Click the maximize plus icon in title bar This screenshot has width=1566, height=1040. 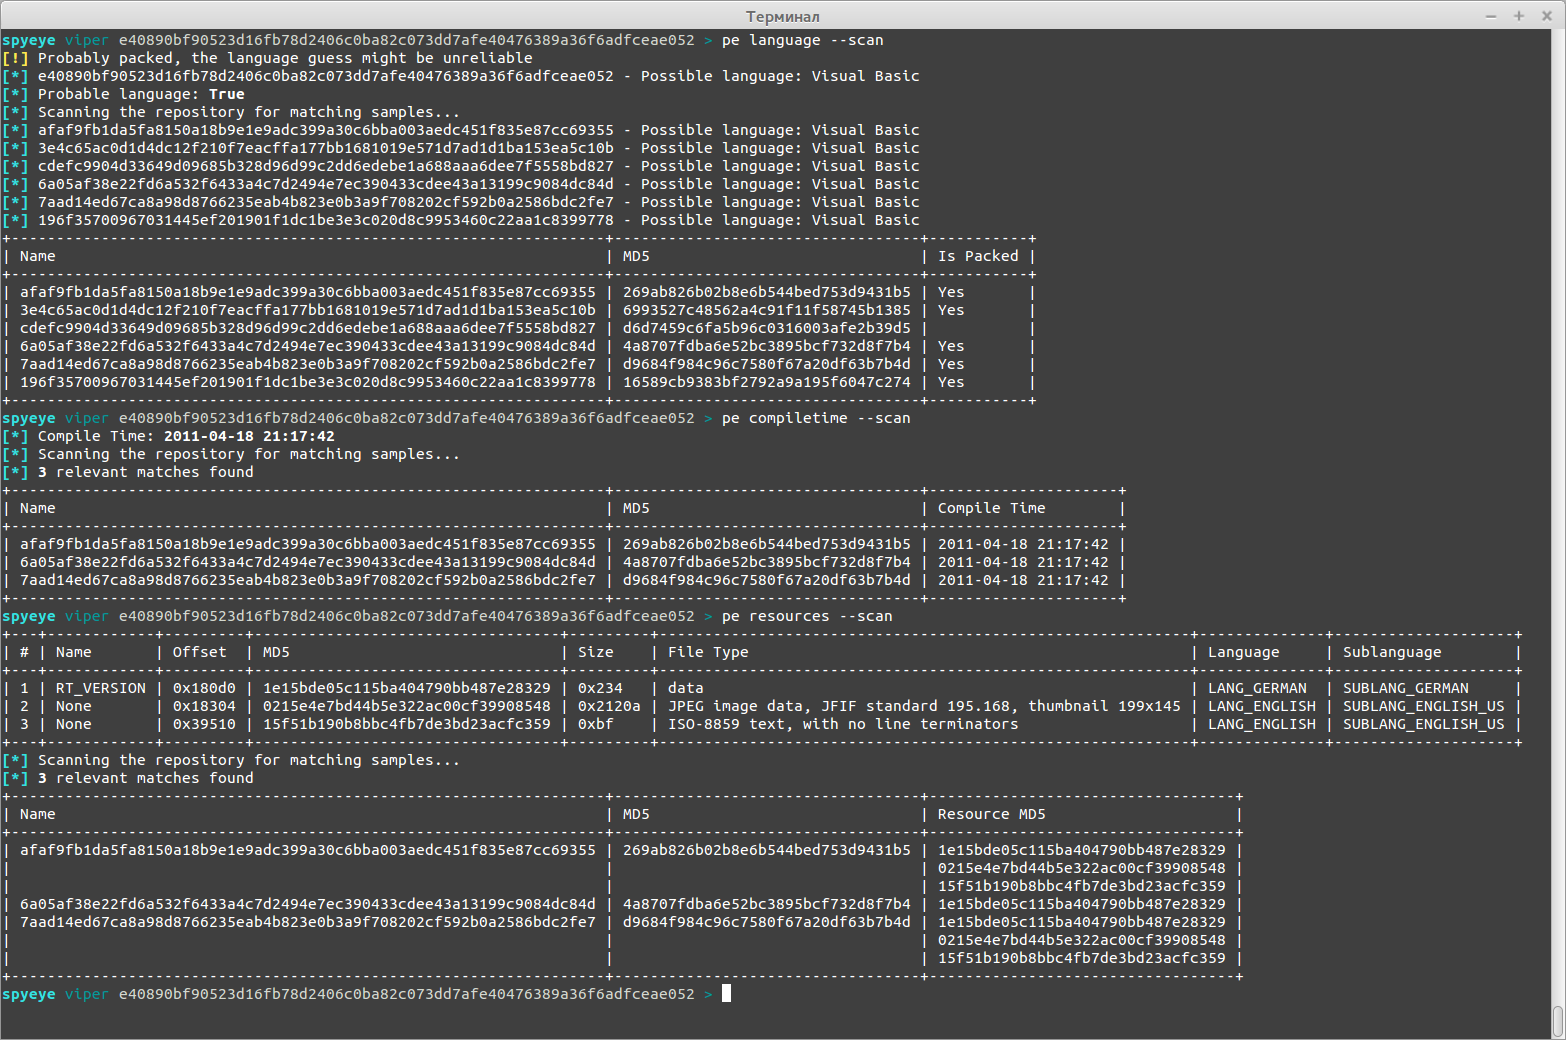tap(1519, 16)
